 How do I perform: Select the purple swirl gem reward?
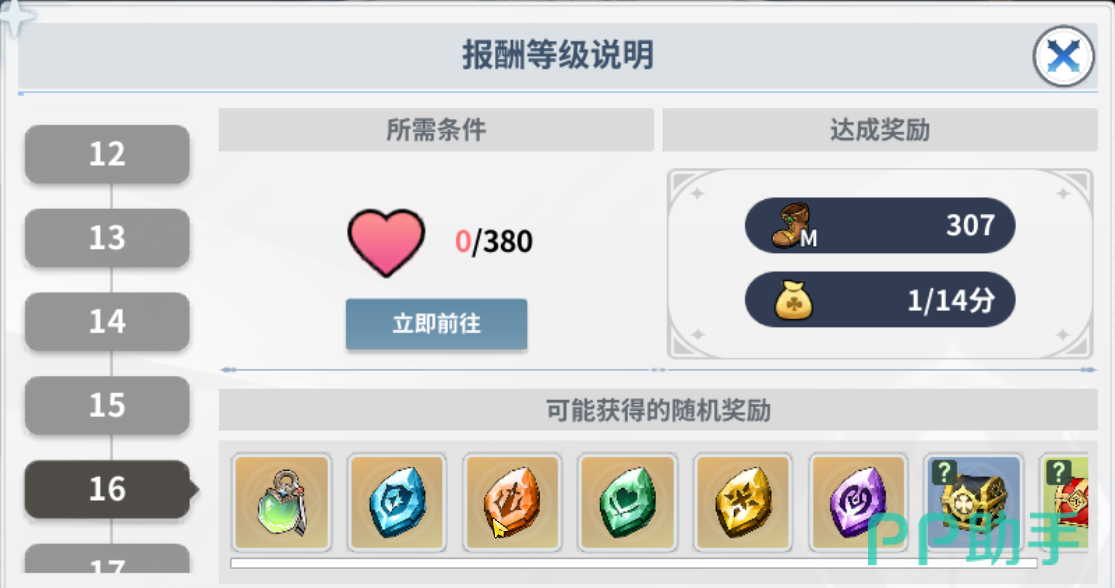click(858, 503)
